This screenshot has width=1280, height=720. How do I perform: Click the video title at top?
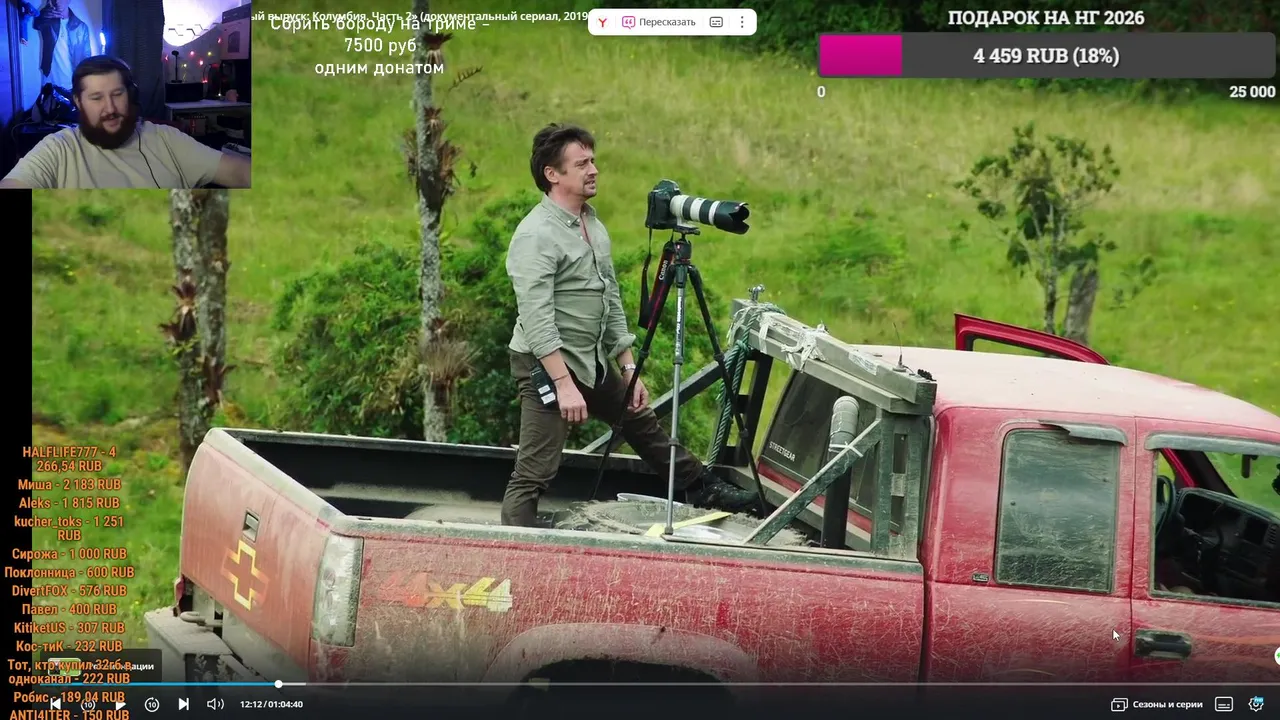pos(420,16)
